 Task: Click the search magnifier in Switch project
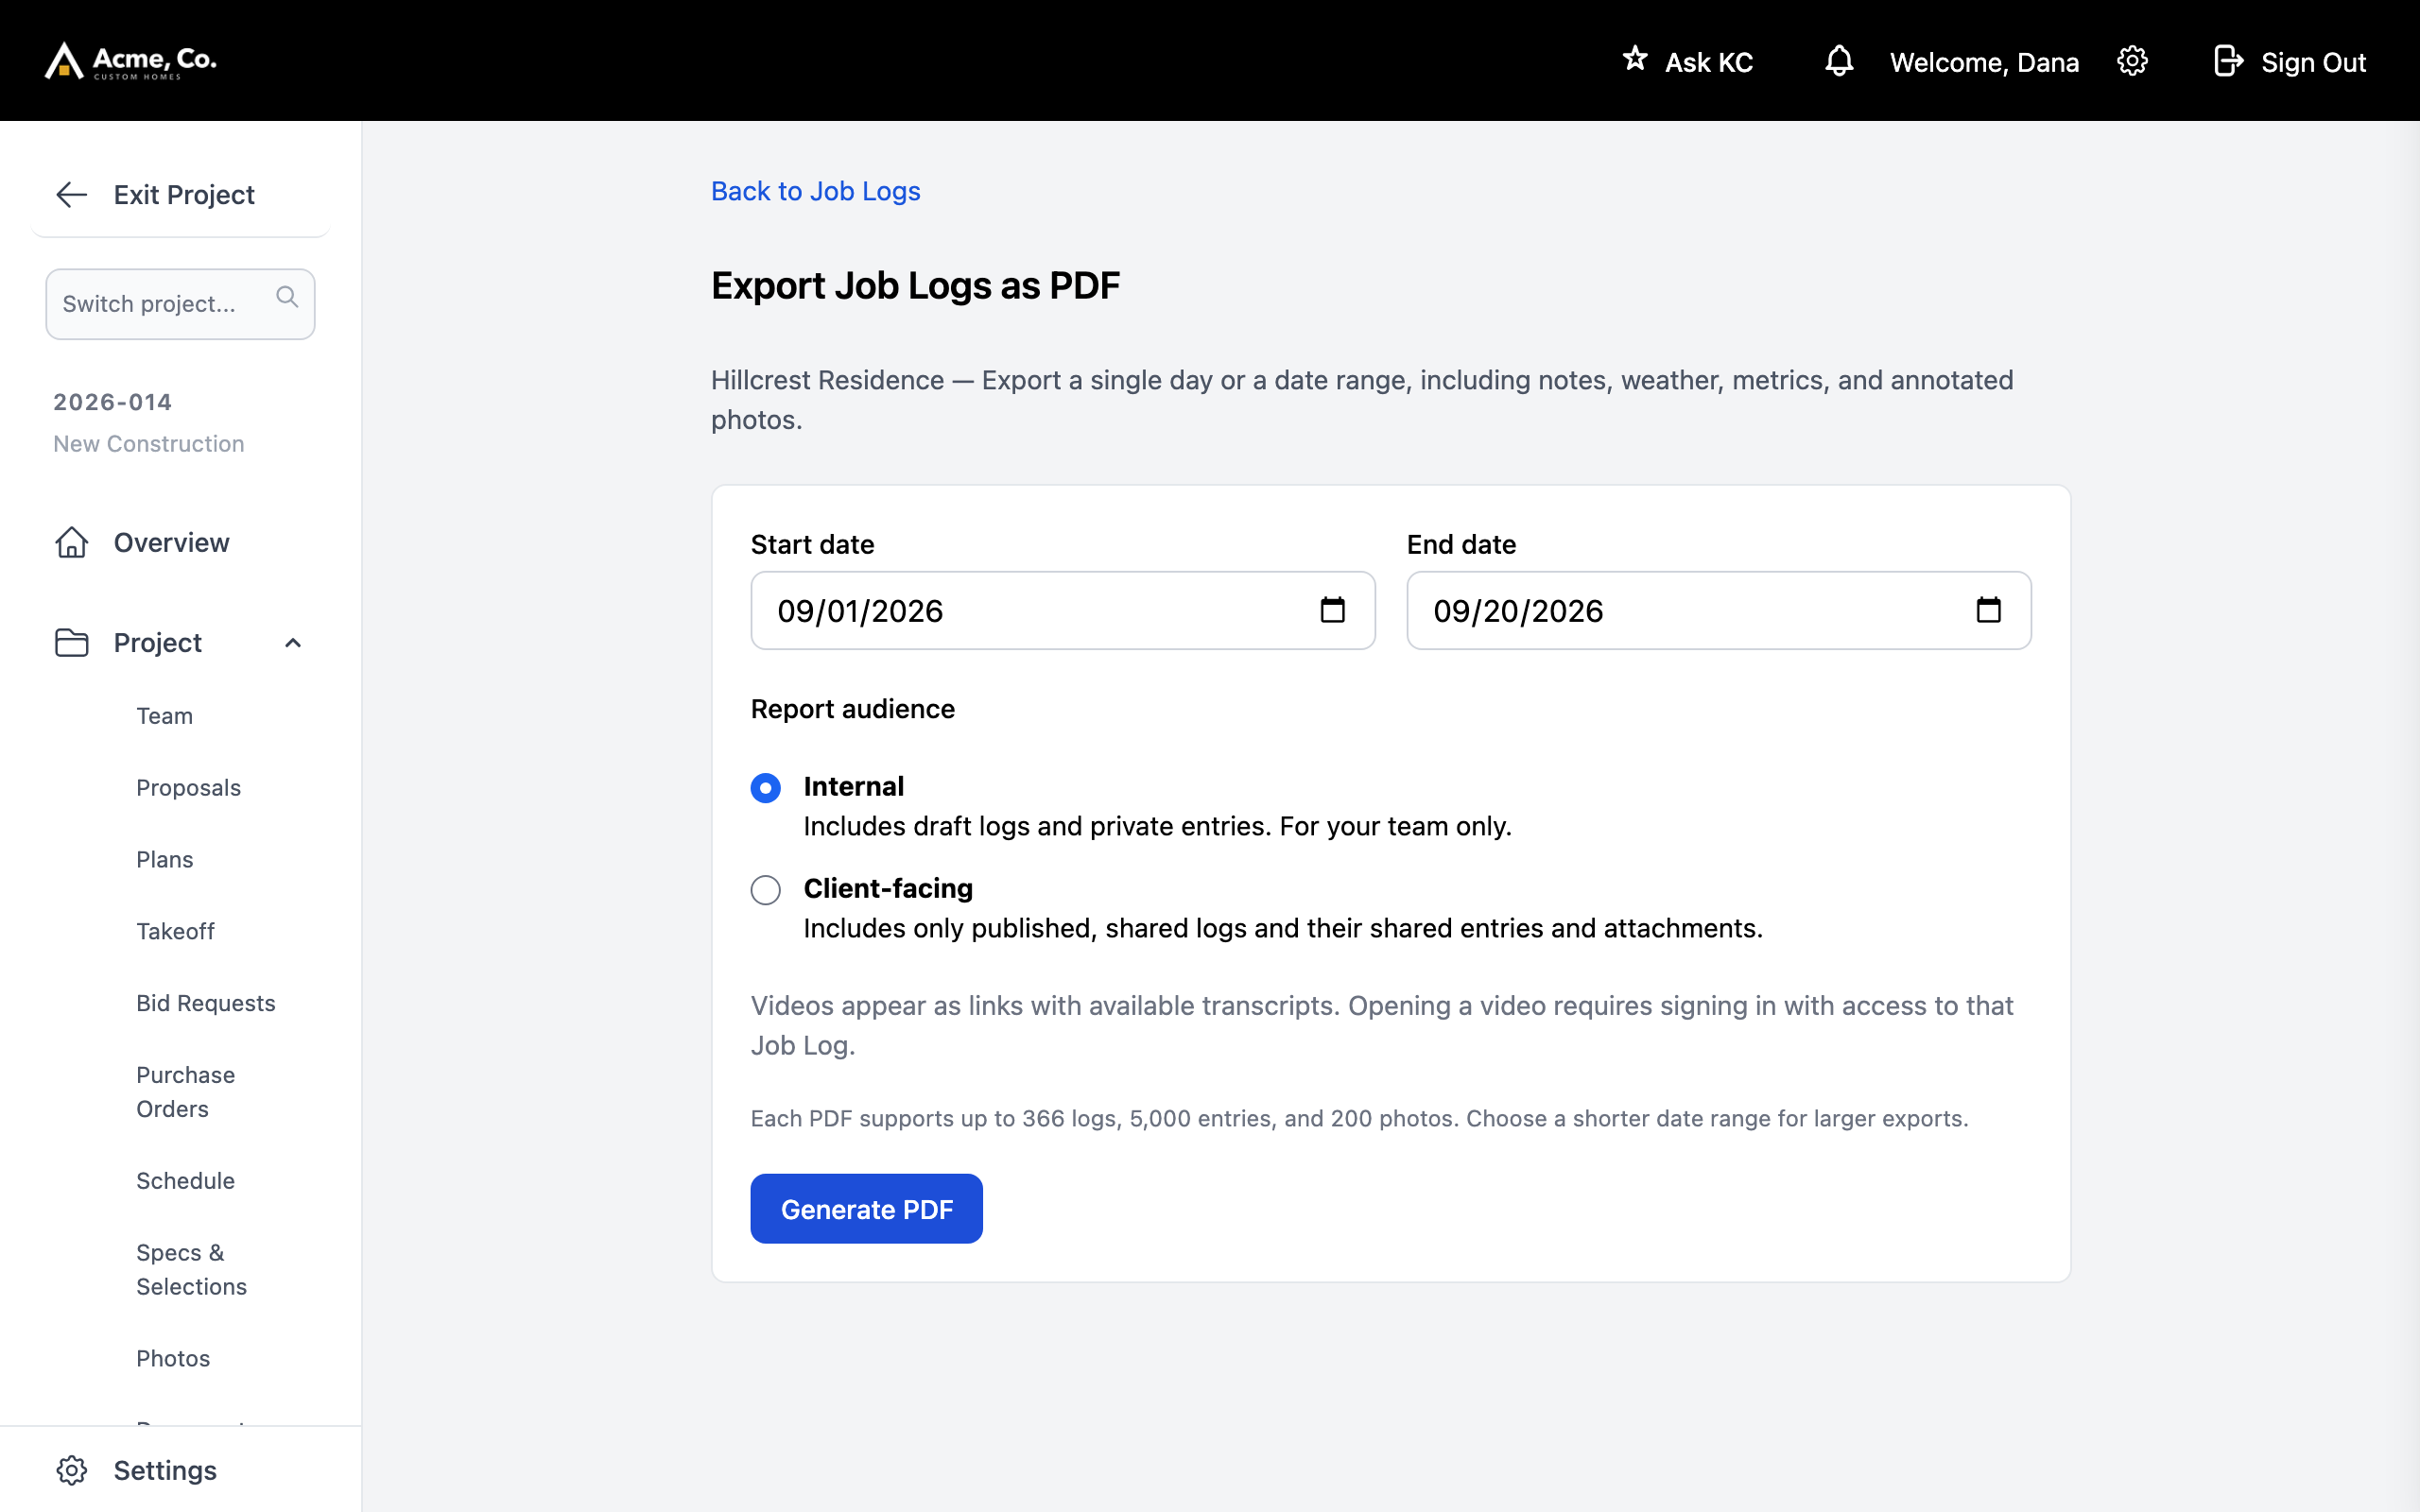(287, 297)
